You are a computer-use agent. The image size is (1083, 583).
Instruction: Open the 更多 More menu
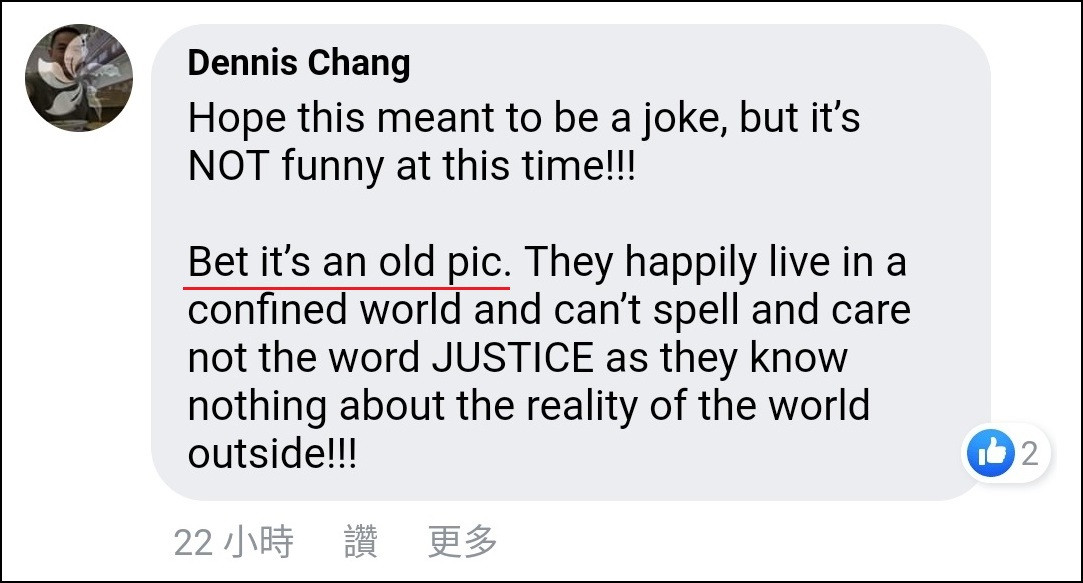[x=462, y=542]
